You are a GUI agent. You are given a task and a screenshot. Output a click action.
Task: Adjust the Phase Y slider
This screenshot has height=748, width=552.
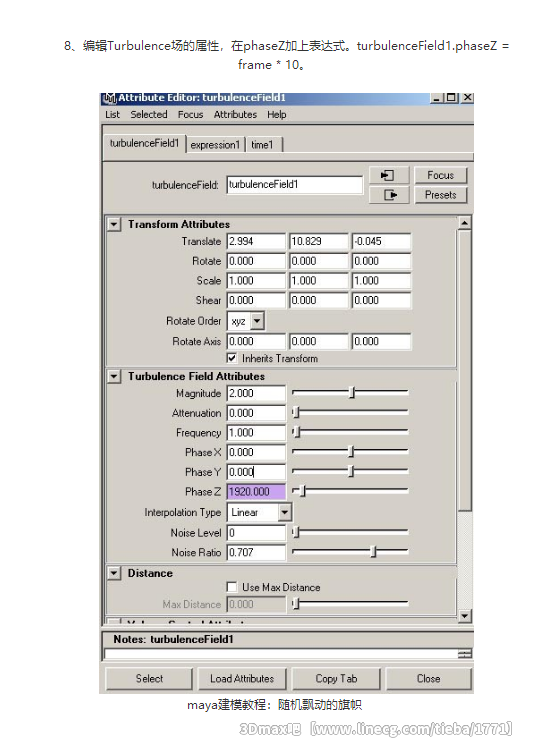point(351,471)
